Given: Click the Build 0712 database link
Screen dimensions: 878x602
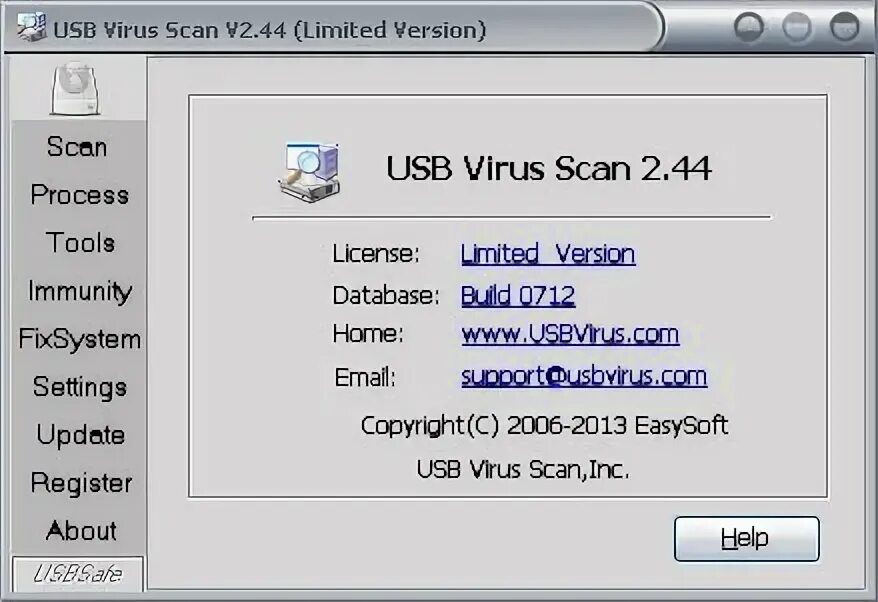Looking at the screenshot, I should click(518, 295).
